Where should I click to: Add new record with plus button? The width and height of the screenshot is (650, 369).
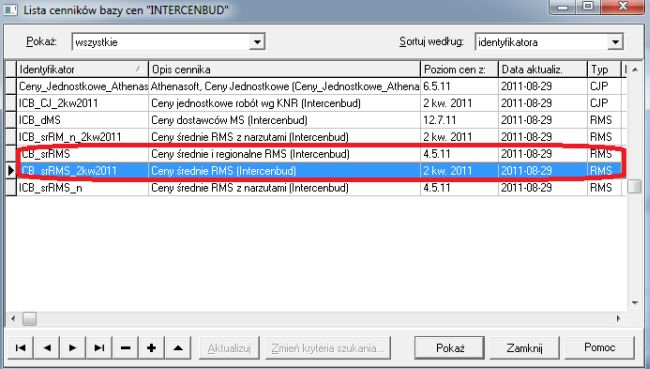pyautogui.click(x=151, y=347)
